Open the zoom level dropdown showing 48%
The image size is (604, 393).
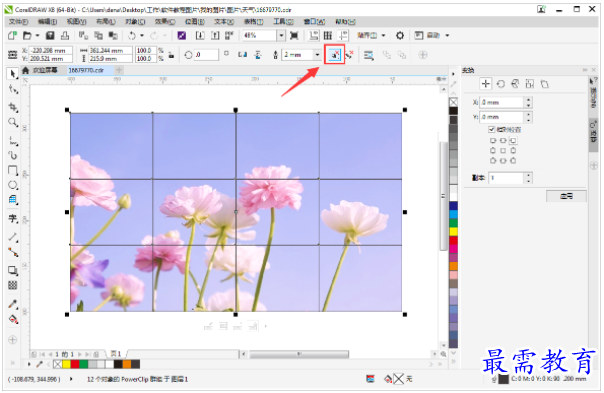pos(281,35)
